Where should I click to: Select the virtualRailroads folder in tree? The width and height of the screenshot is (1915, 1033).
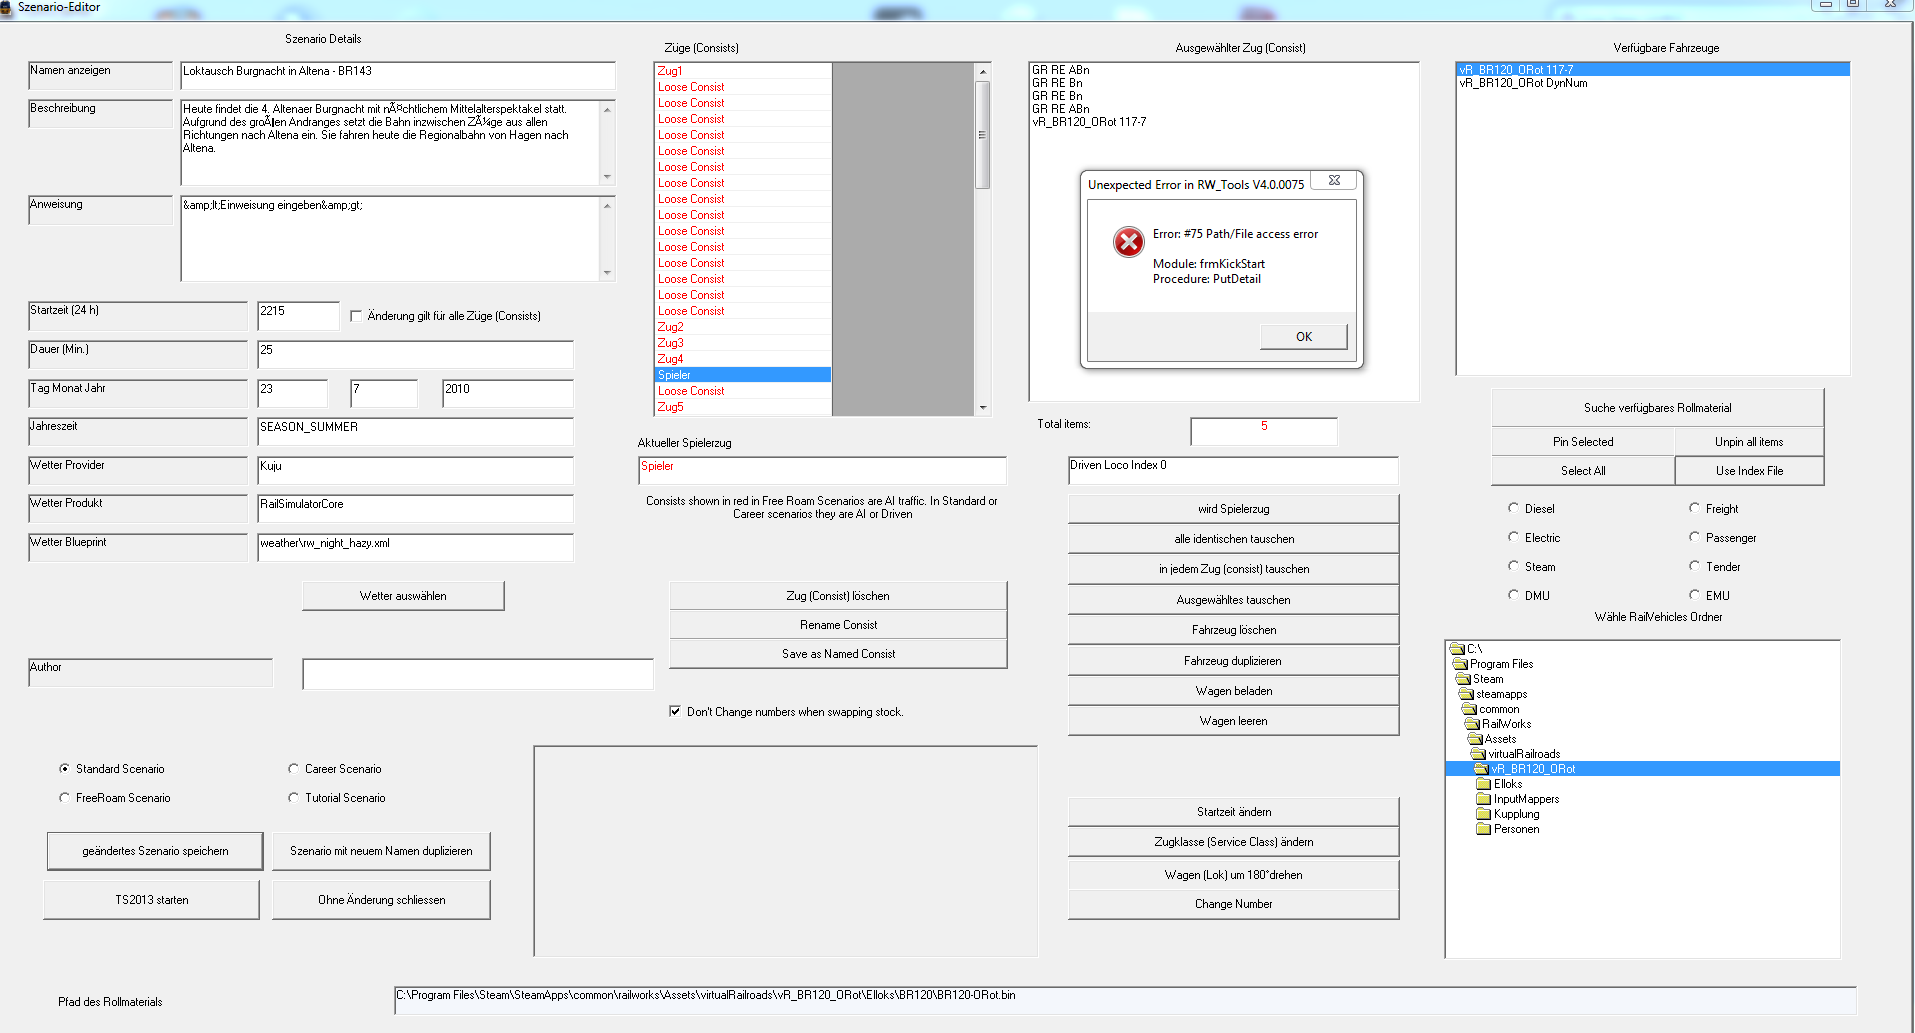(x=1523, y=754)
